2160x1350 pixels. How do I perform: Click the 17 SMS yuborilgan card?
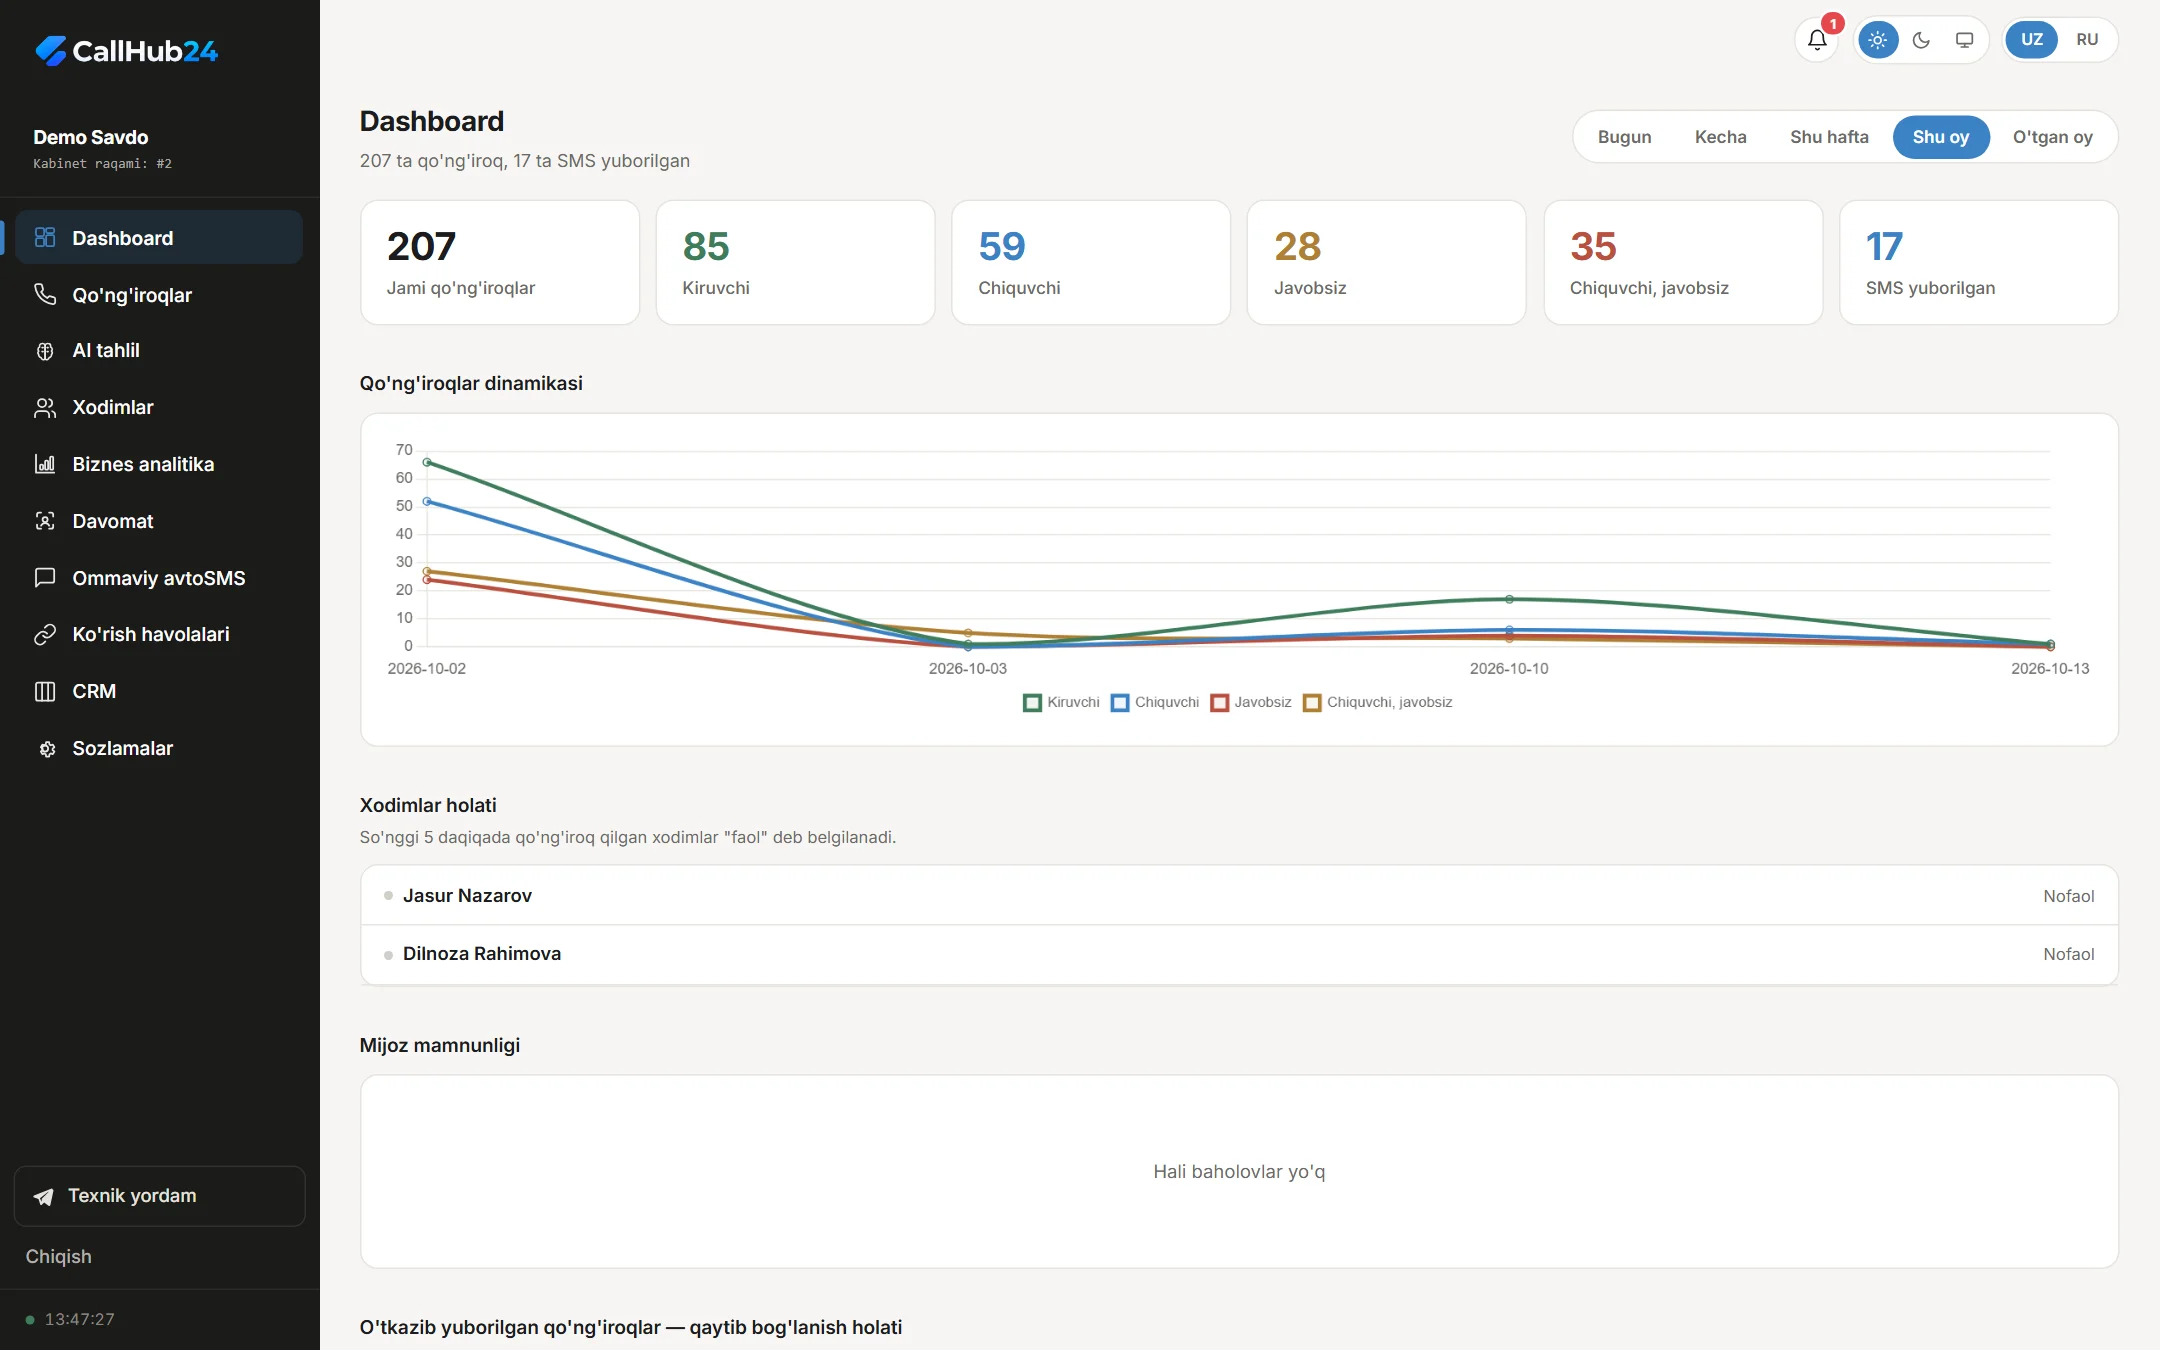pyautogui.click(x=1979, y=262)
